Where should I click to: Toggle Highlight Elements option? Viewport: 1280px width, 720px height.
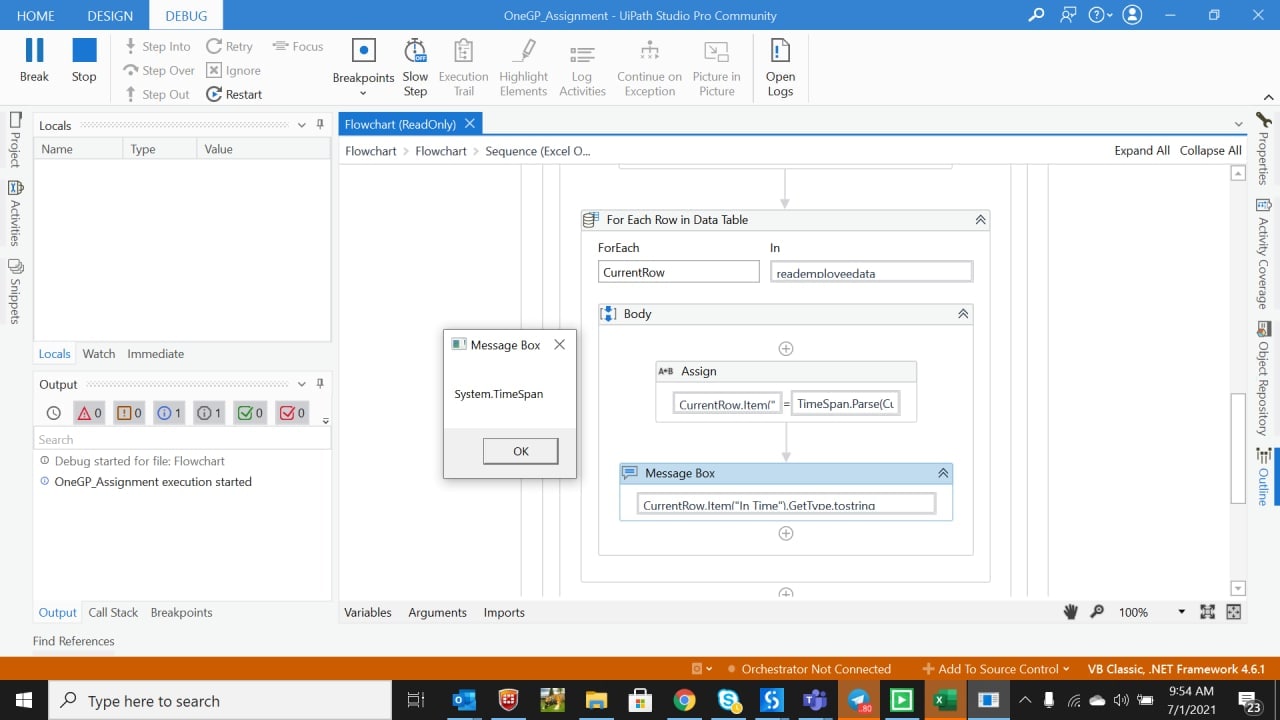click(524, 68)
